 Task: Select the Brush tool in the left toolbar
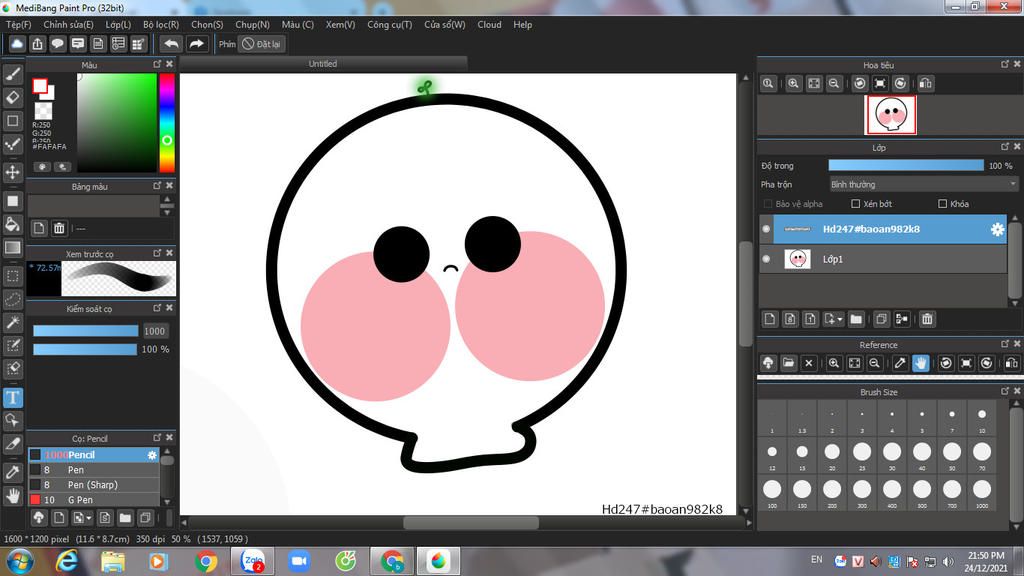click(x=12, y=74)
